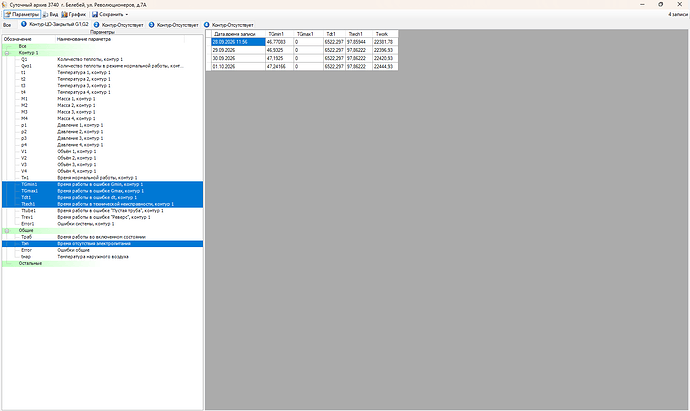Select the 30.09.2026 date cell
The width and height of the screenshot is (690, 411).
pos(238,59)
